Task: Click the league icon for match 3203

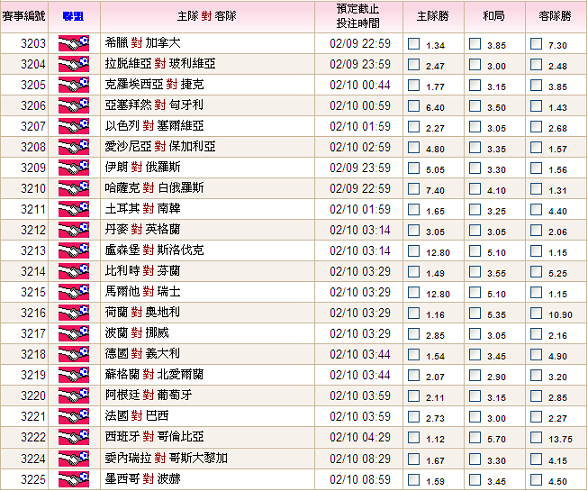Action: (74, 44)
